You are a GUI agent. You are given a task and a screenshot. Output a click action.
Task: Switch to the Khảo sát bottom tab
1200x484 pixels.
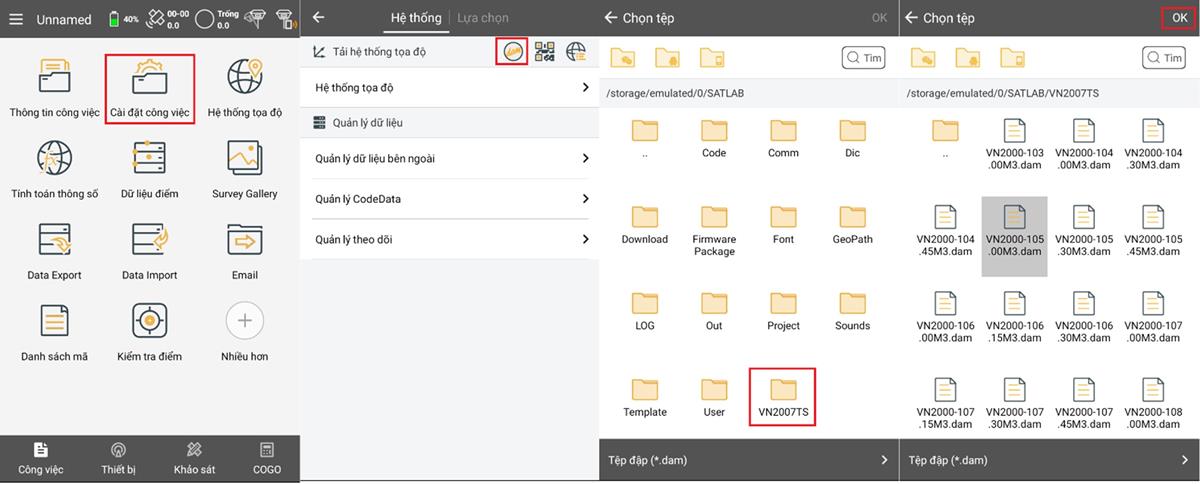pos(194,458)
